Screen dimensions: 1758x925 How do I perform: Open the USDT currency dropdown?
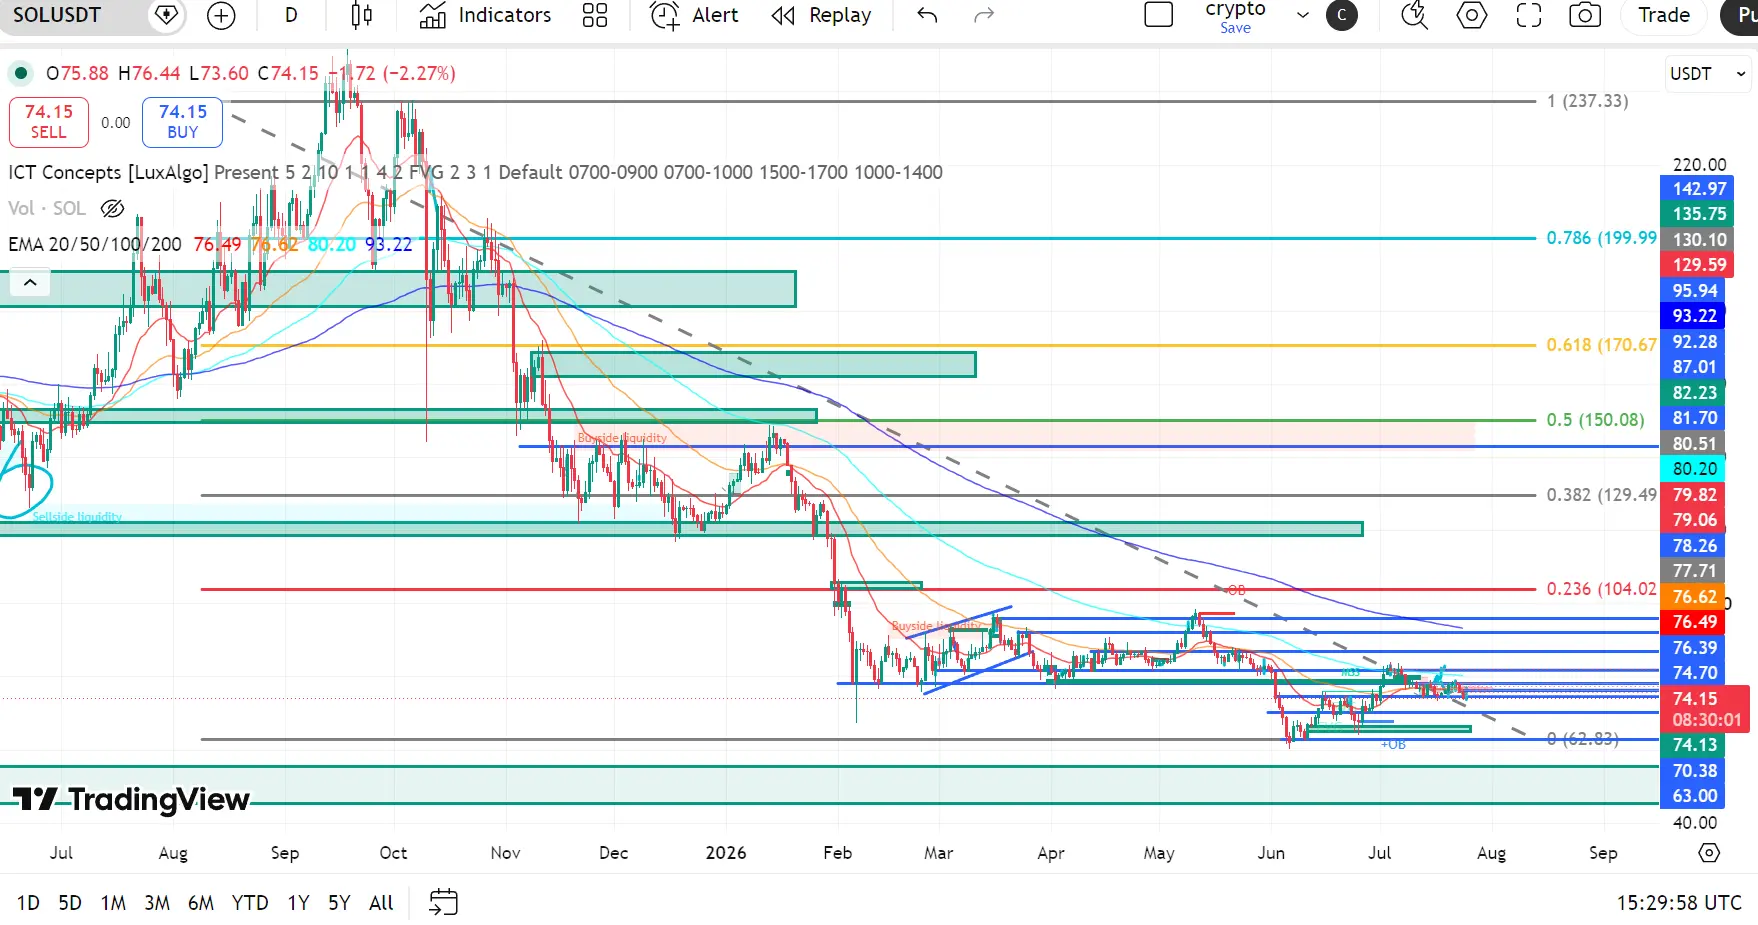1707,74
